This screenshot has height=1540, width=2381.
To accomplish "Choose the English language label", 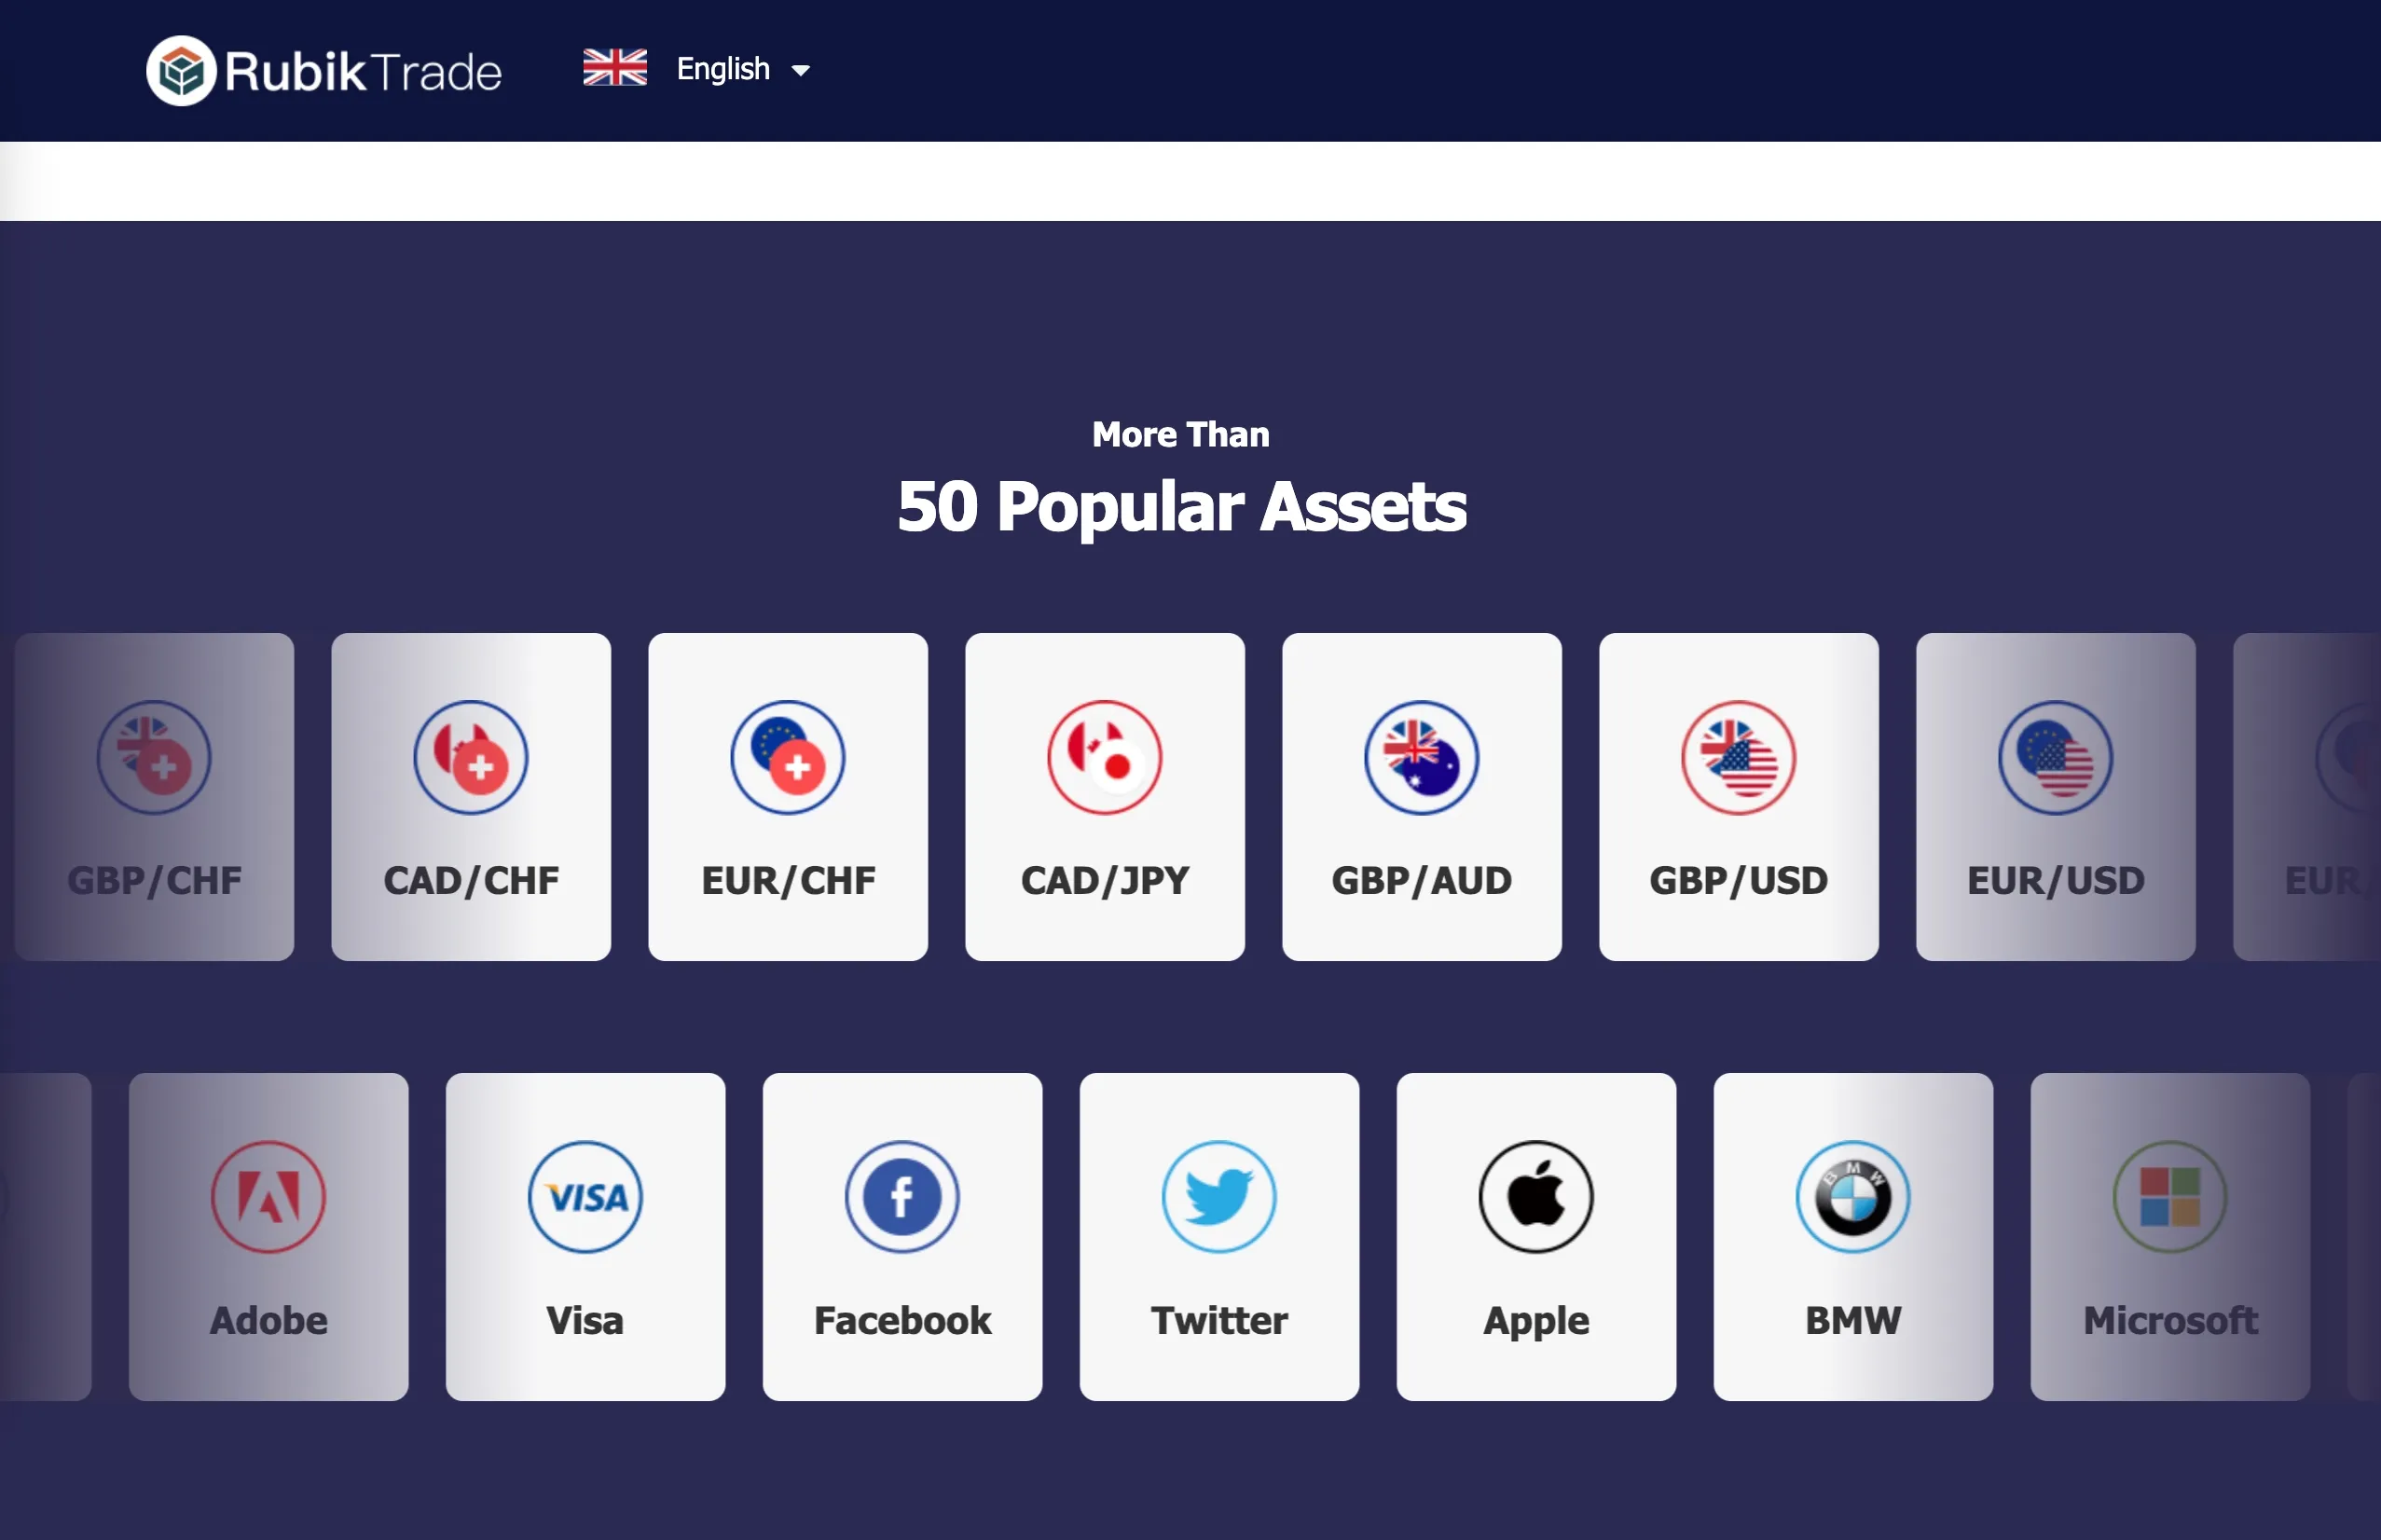I will coord(723,69).
